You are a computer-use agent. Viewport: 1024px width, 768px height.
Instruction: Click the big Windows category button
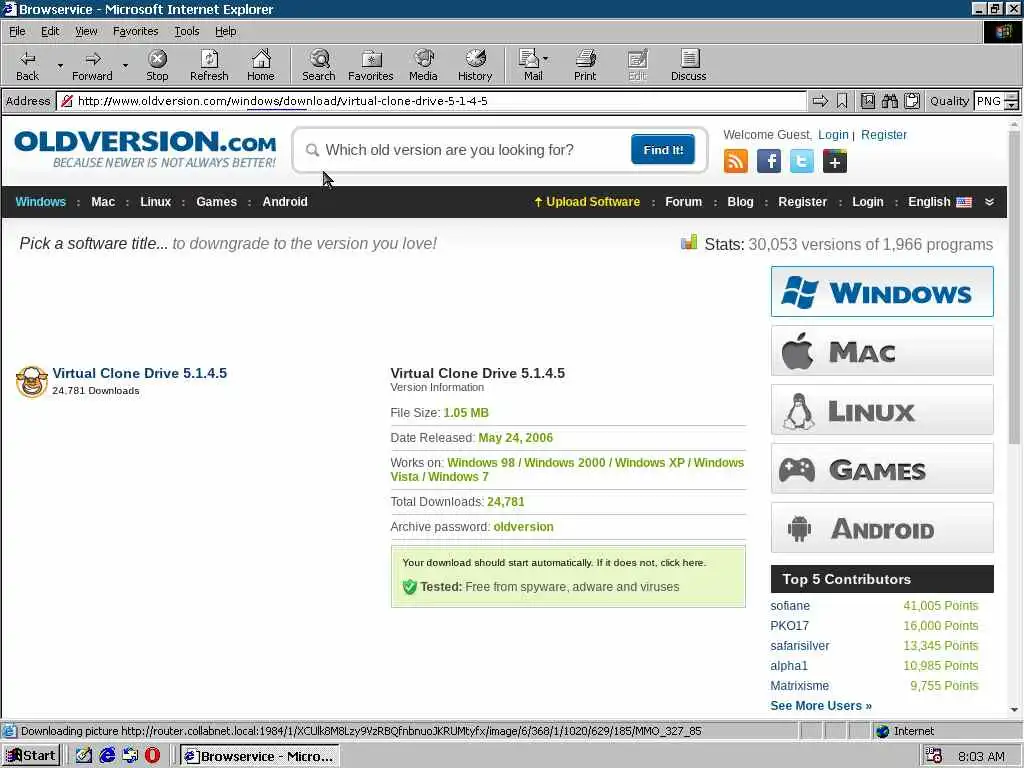point(882,291)
